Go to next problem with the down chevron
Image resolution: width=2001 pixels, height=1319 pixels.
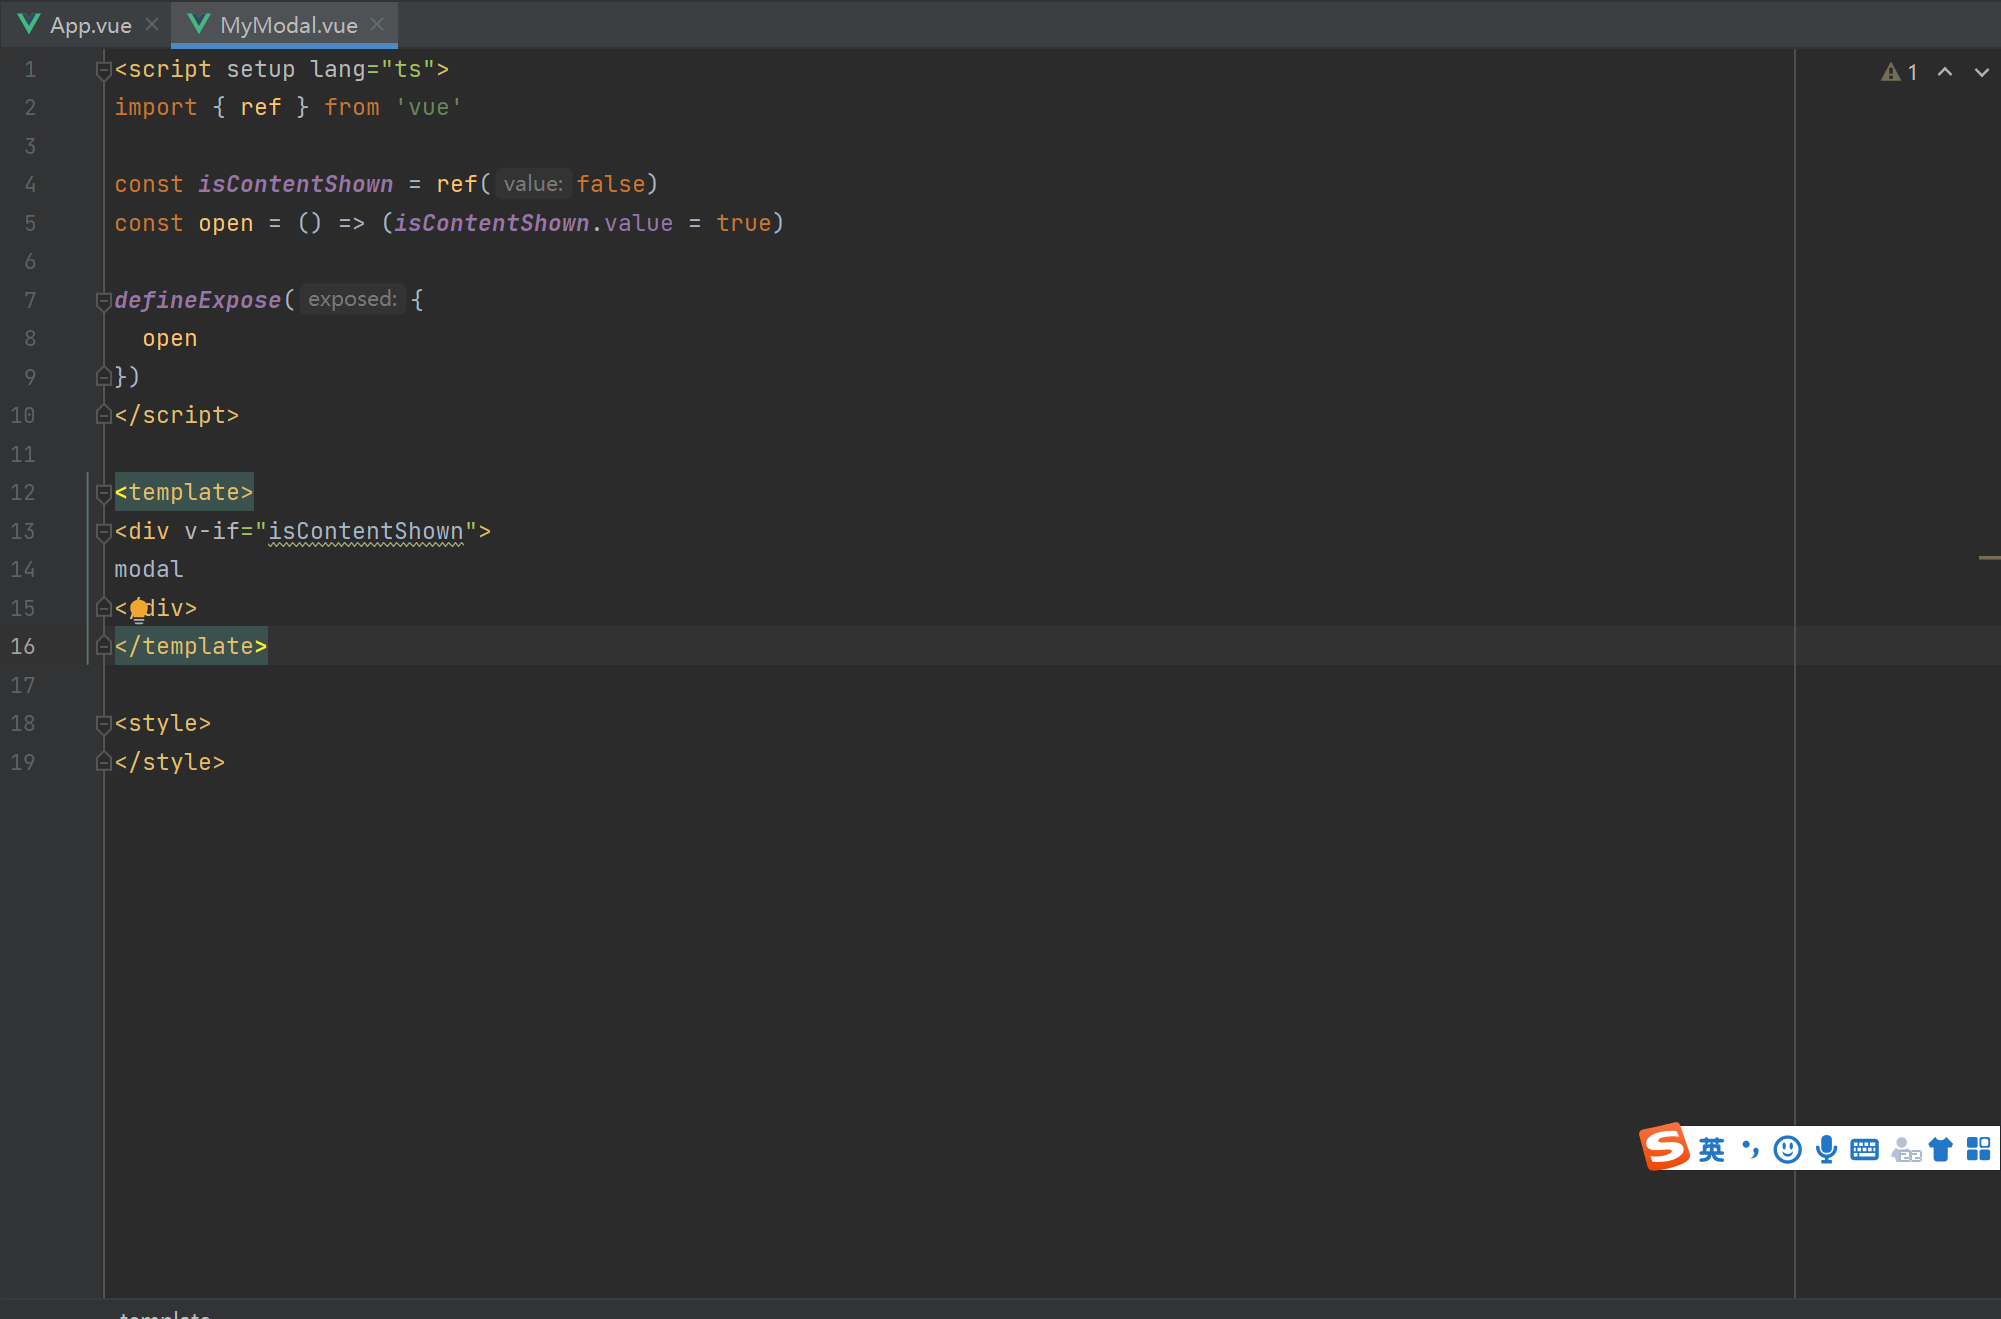click(x=1981, y=72)
